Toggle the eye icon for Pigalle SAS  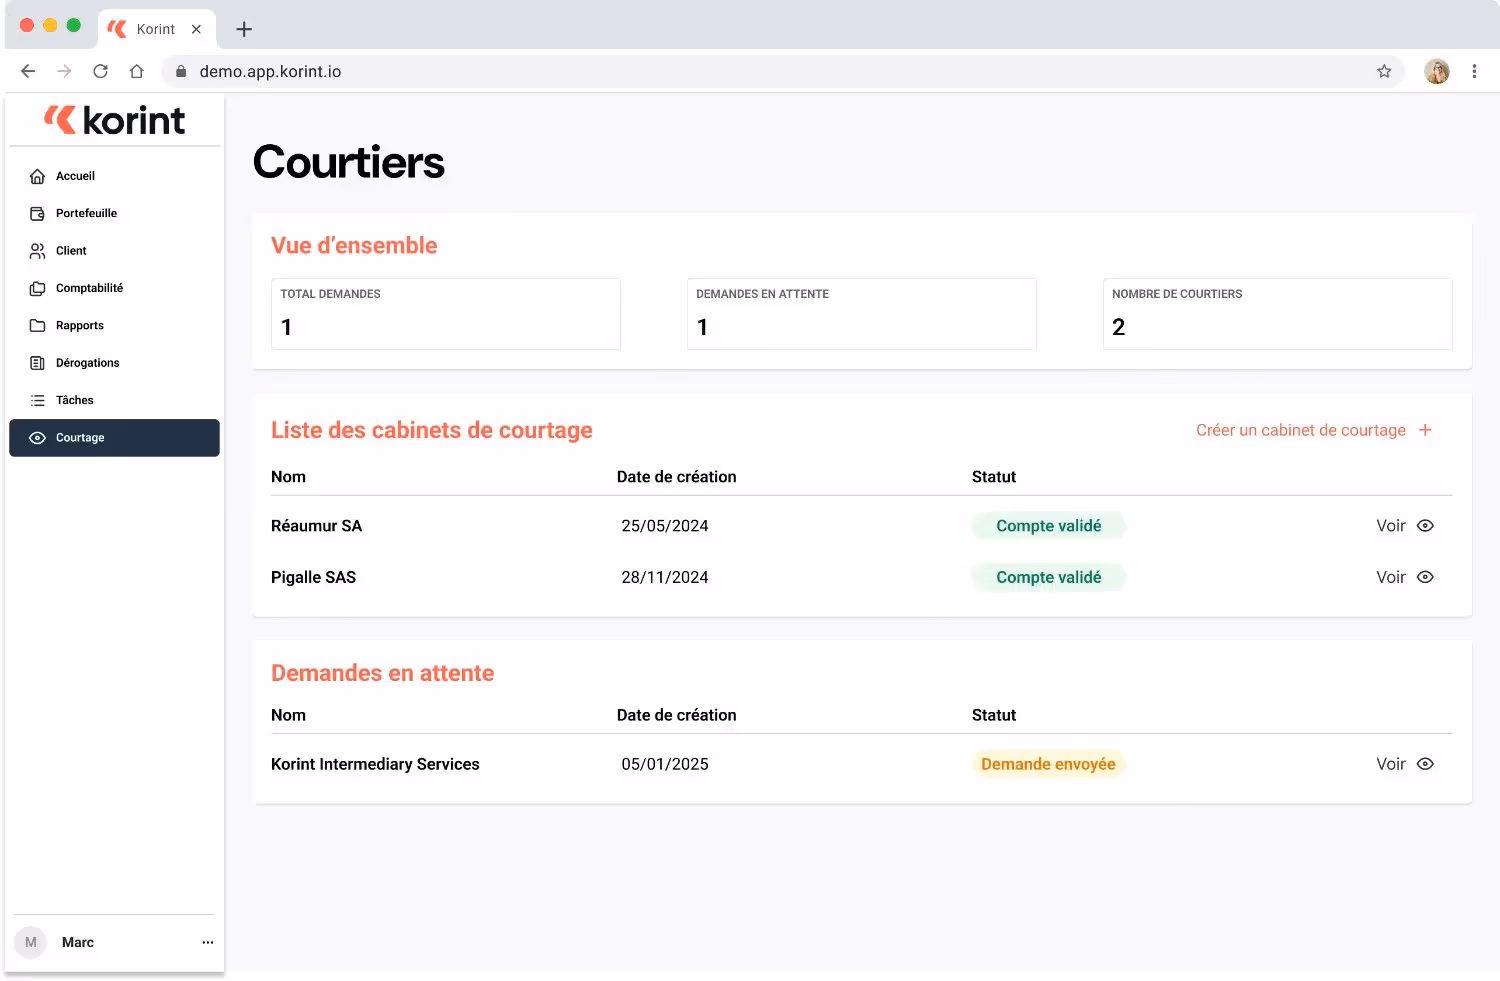click(x=1426, y=577)
